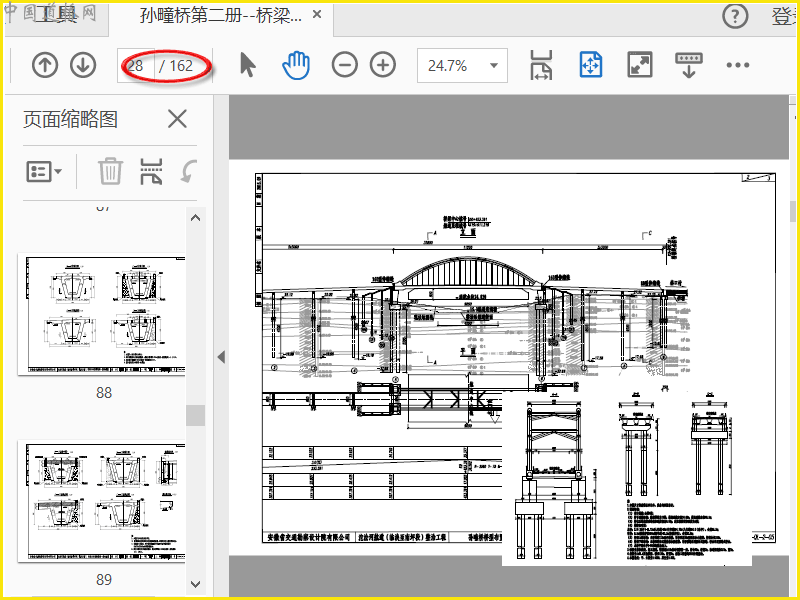
Task: Click the fit-width scrolling mode icon
Action: (x=541, y=66)
